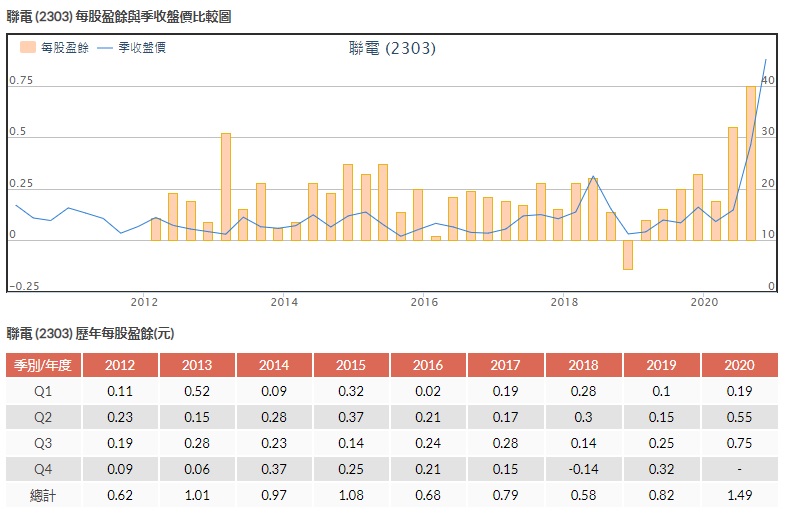Viewport: 787px width, 519px height.
Task: Click the 2012 Q1 value 0.11
Action: 120,391
